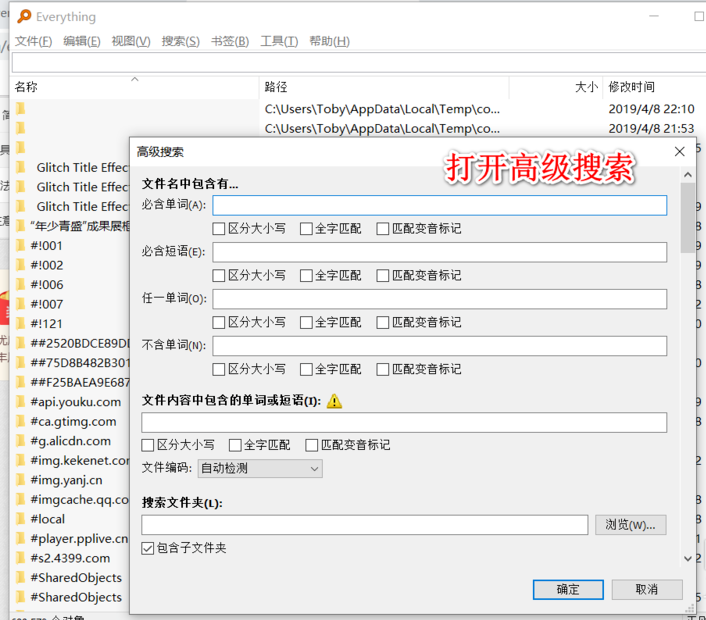
Task: Click folder icon beside #api.youku.com
Action: (x=20, y=402)
